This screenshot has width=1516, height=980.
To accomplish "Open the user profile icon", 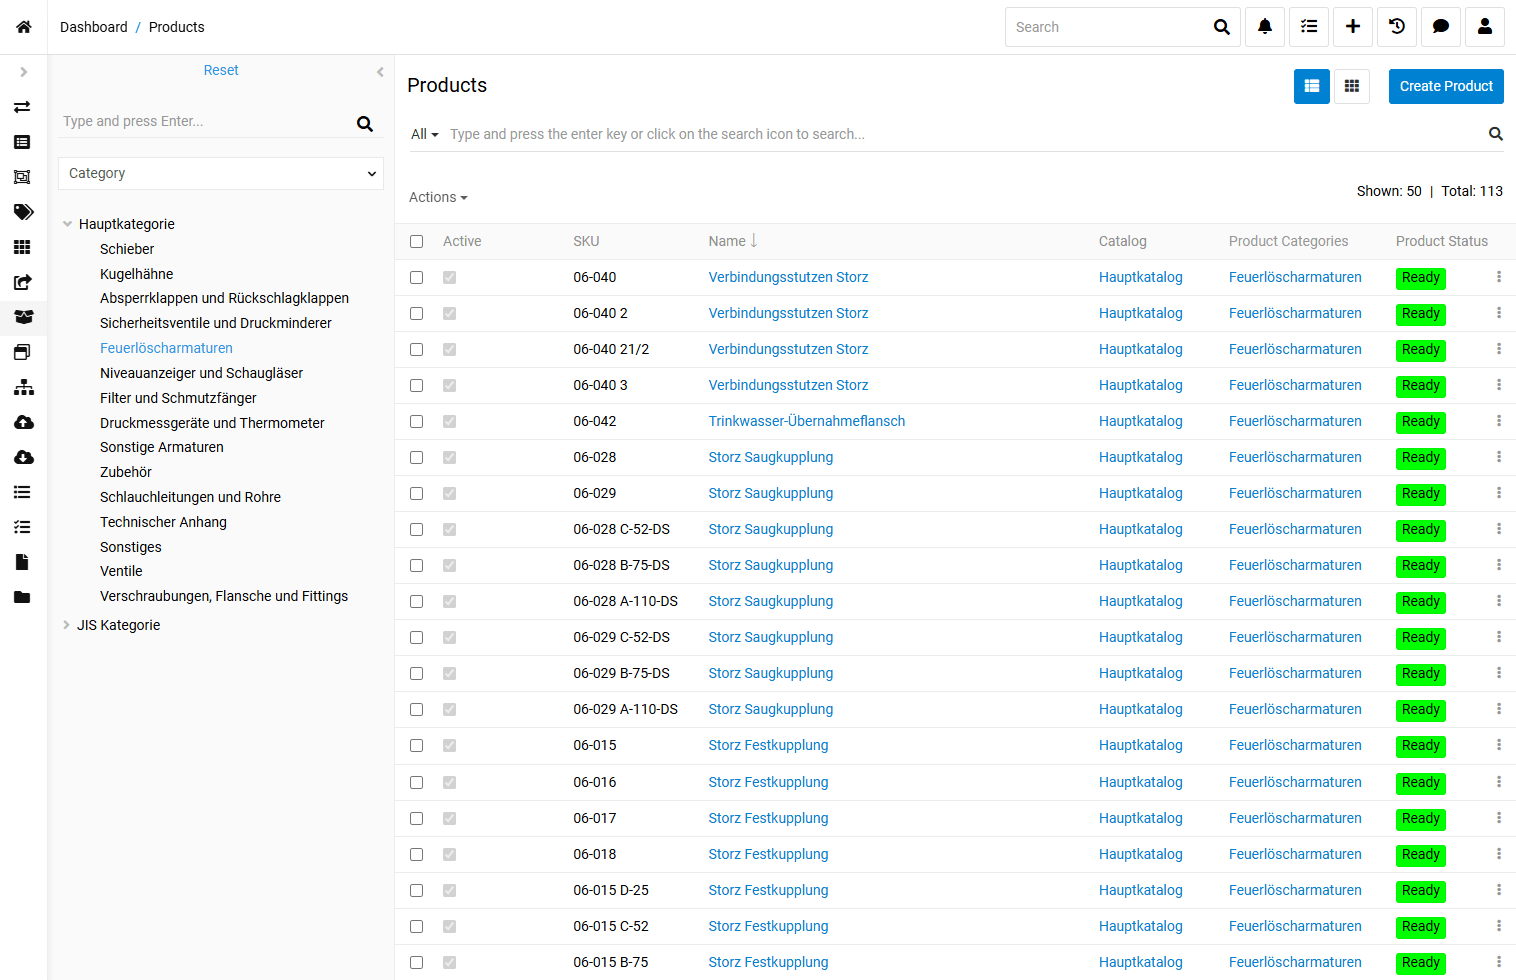I will click(x=1485, y=27).
